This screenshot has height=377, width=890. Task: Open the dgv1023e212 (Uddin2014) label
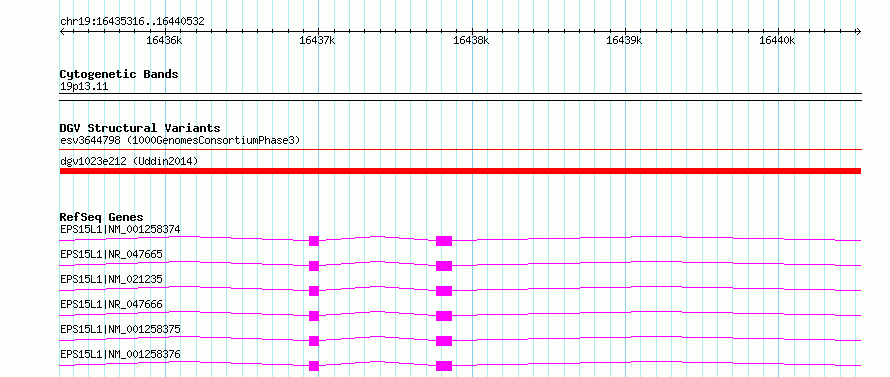(129, 162)
